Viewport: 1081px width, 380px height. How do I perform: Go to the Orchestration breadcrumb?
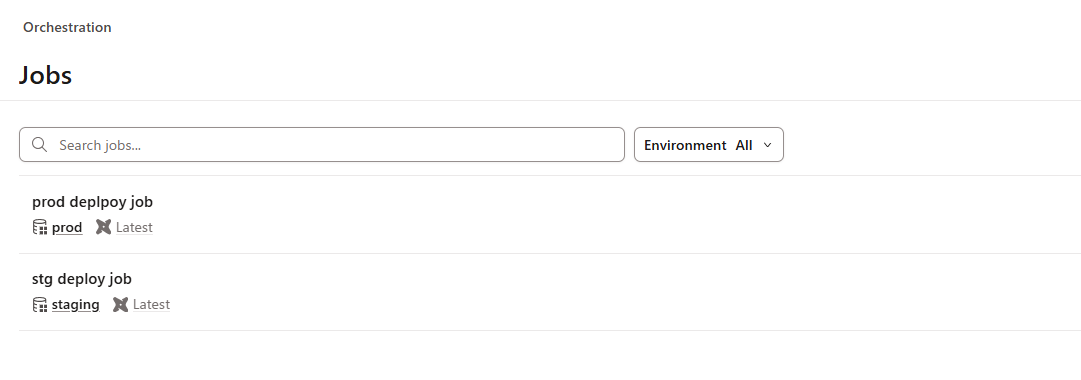point(67,28)
